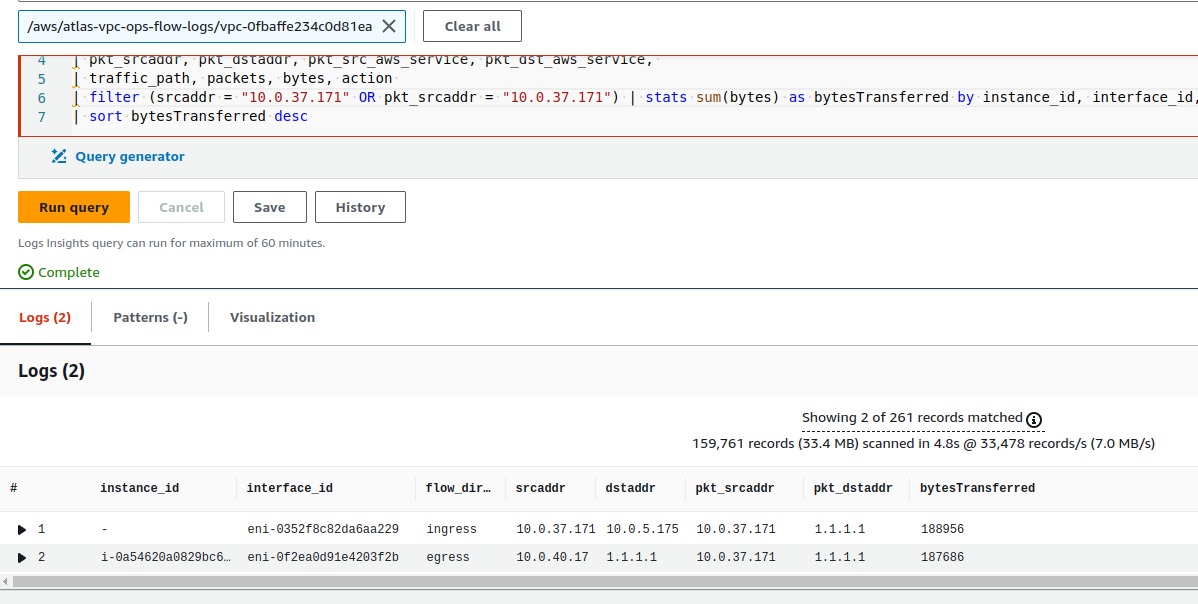Run the Logs Insights query
The width and height of the screenshot is (1198, 604).
(x=74, y=207)
